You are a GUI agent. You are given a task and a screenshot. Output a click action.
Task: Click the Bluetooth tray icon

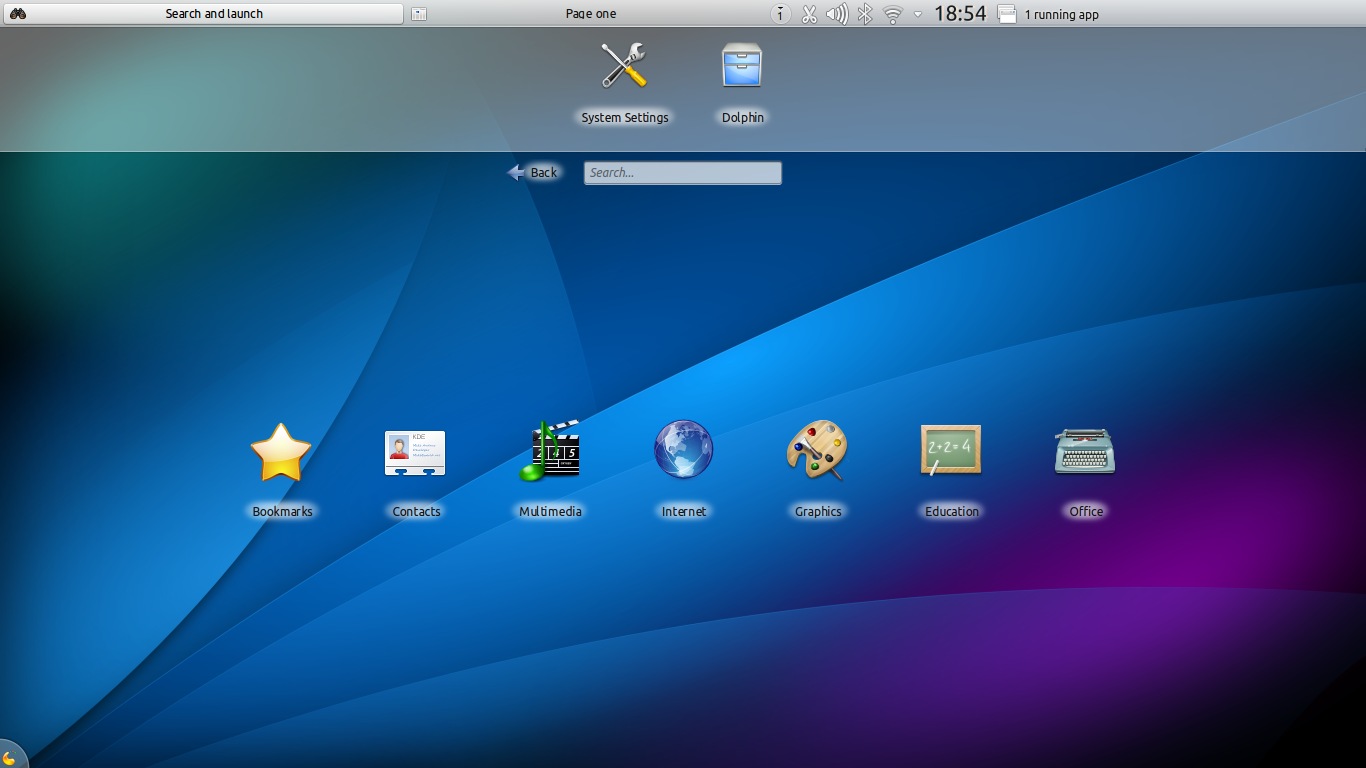pos(865,14)
